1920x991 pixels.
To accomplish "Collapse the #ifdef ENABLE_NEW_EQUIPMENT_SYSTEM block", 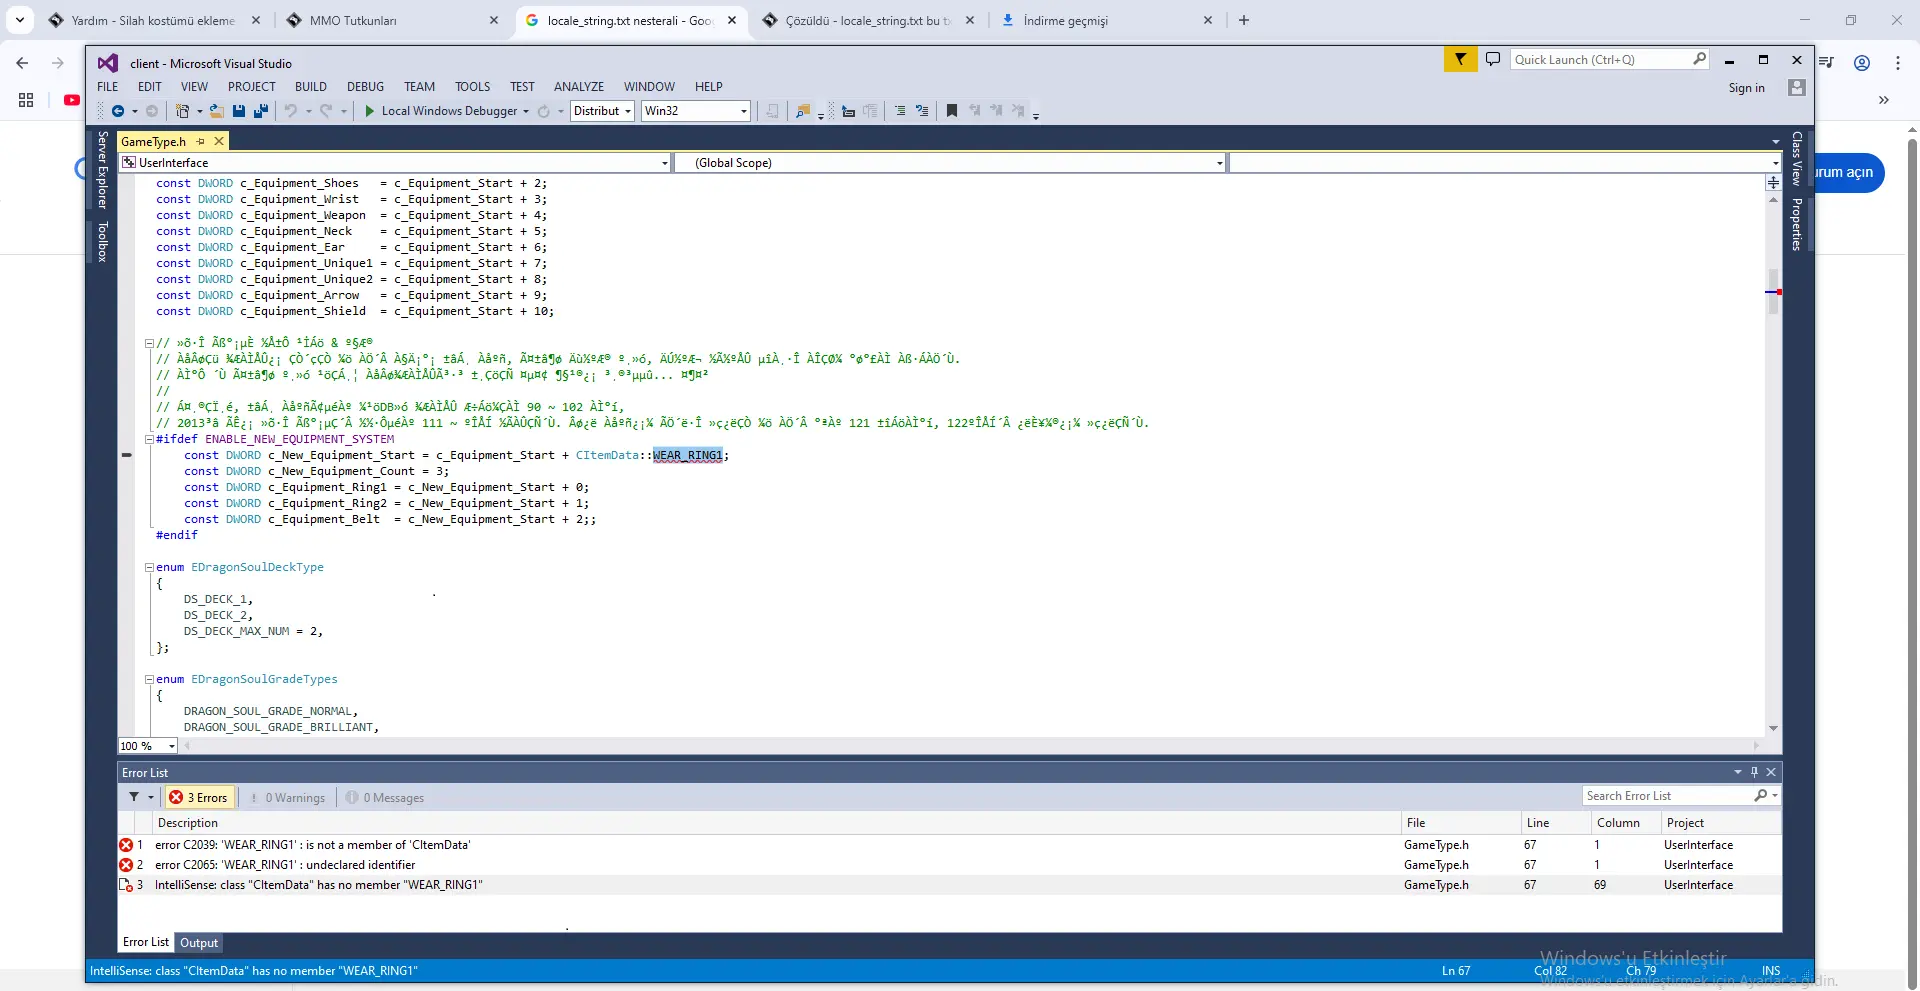I will pyautogui.click(x=149, y=439).
